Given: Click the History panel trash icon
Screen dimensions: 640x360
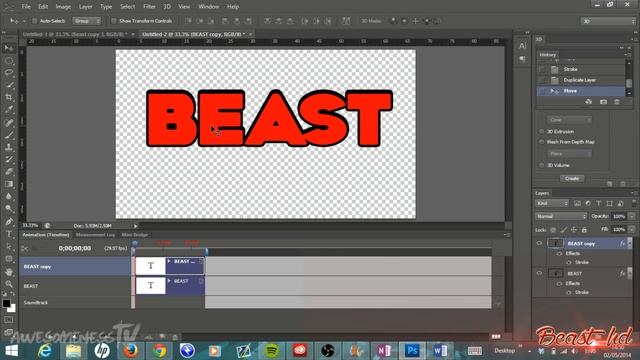Looking at the screenshot, I should 617,102.
